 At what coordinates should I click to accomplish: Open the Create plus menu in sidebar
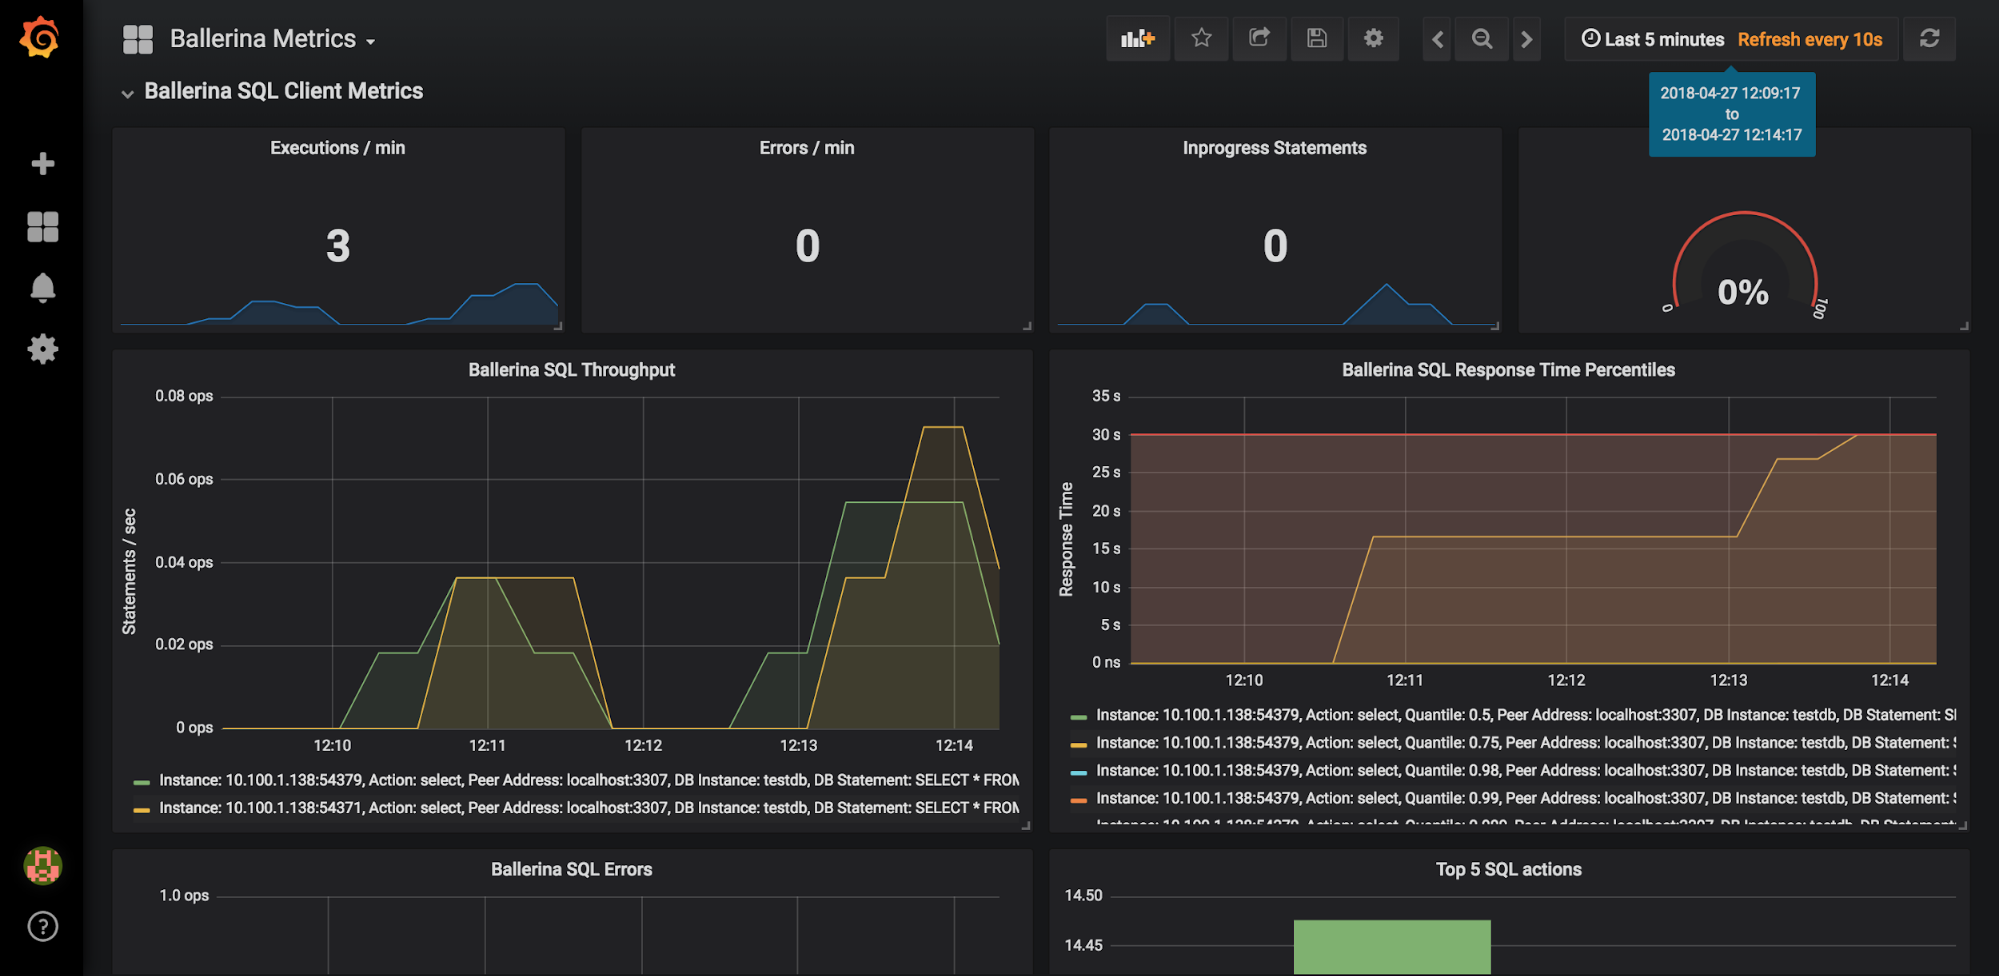[x=42, y=164]
